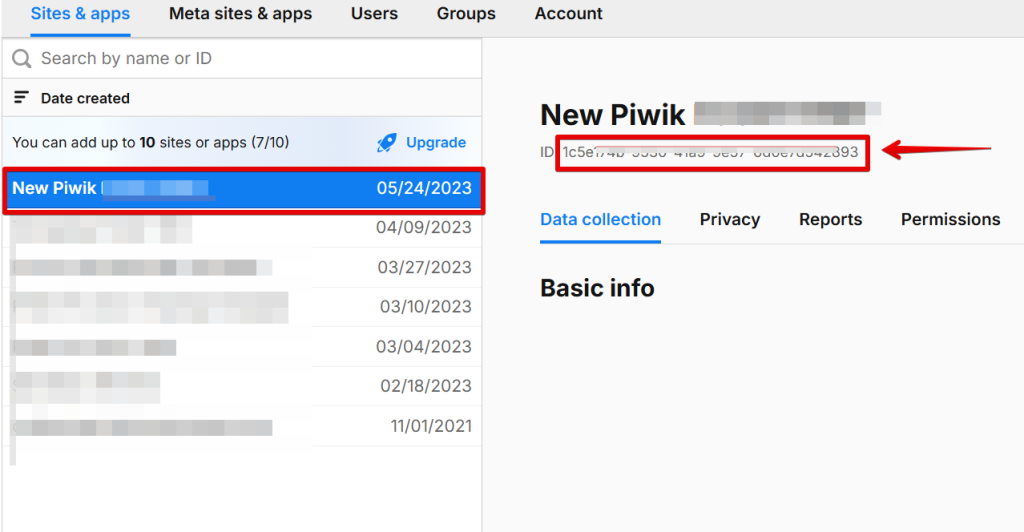
Task: Select the New Piwik site row dated 05/24/2023
Action: (243, 189)
